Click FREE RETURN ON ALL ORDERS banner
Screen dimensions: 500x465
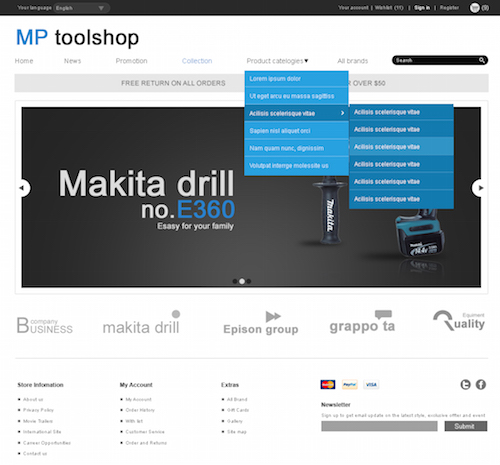(x=173, y=83)
